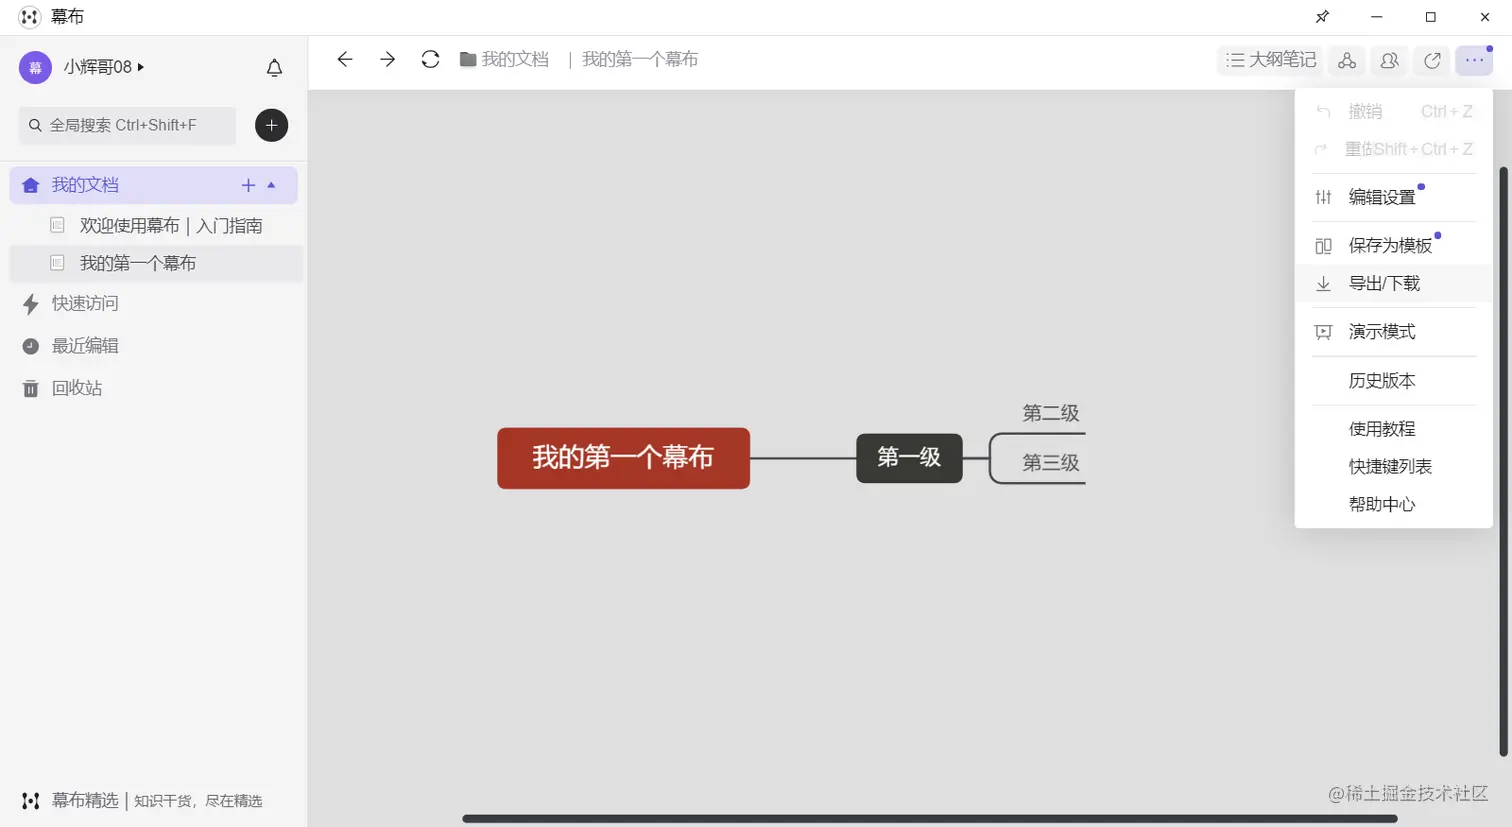Click the notification bell icon
Screen dimensions: 1512x827
coord(273,67)
